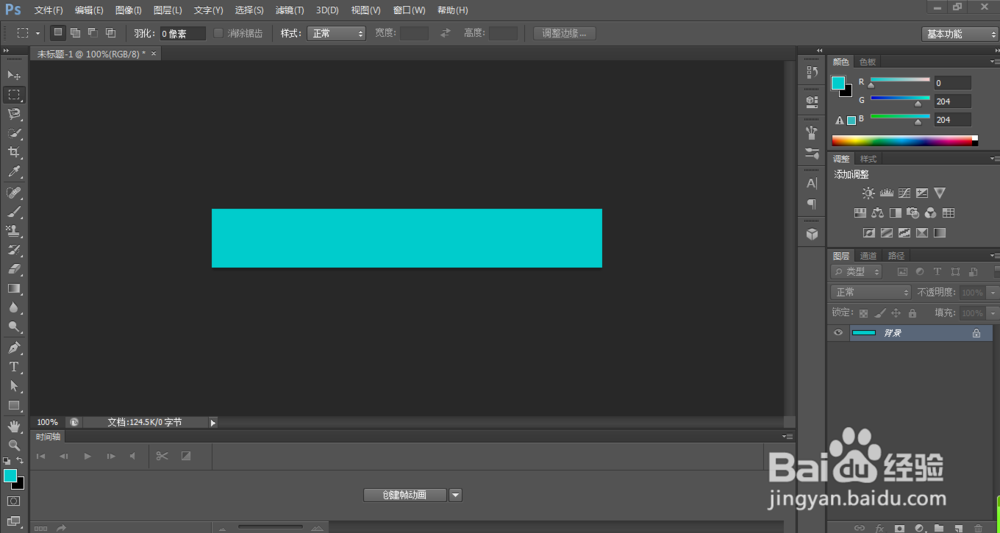Select the Quick Selection tool
1000x533 pixels.
click(14, 133)
